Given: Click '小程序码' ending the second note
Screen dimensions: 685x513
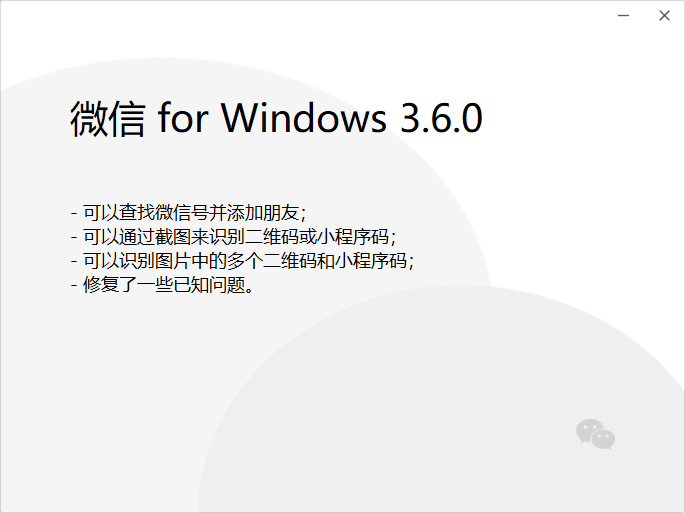Looking at the screenshot, I should click(x=353, y=237).
